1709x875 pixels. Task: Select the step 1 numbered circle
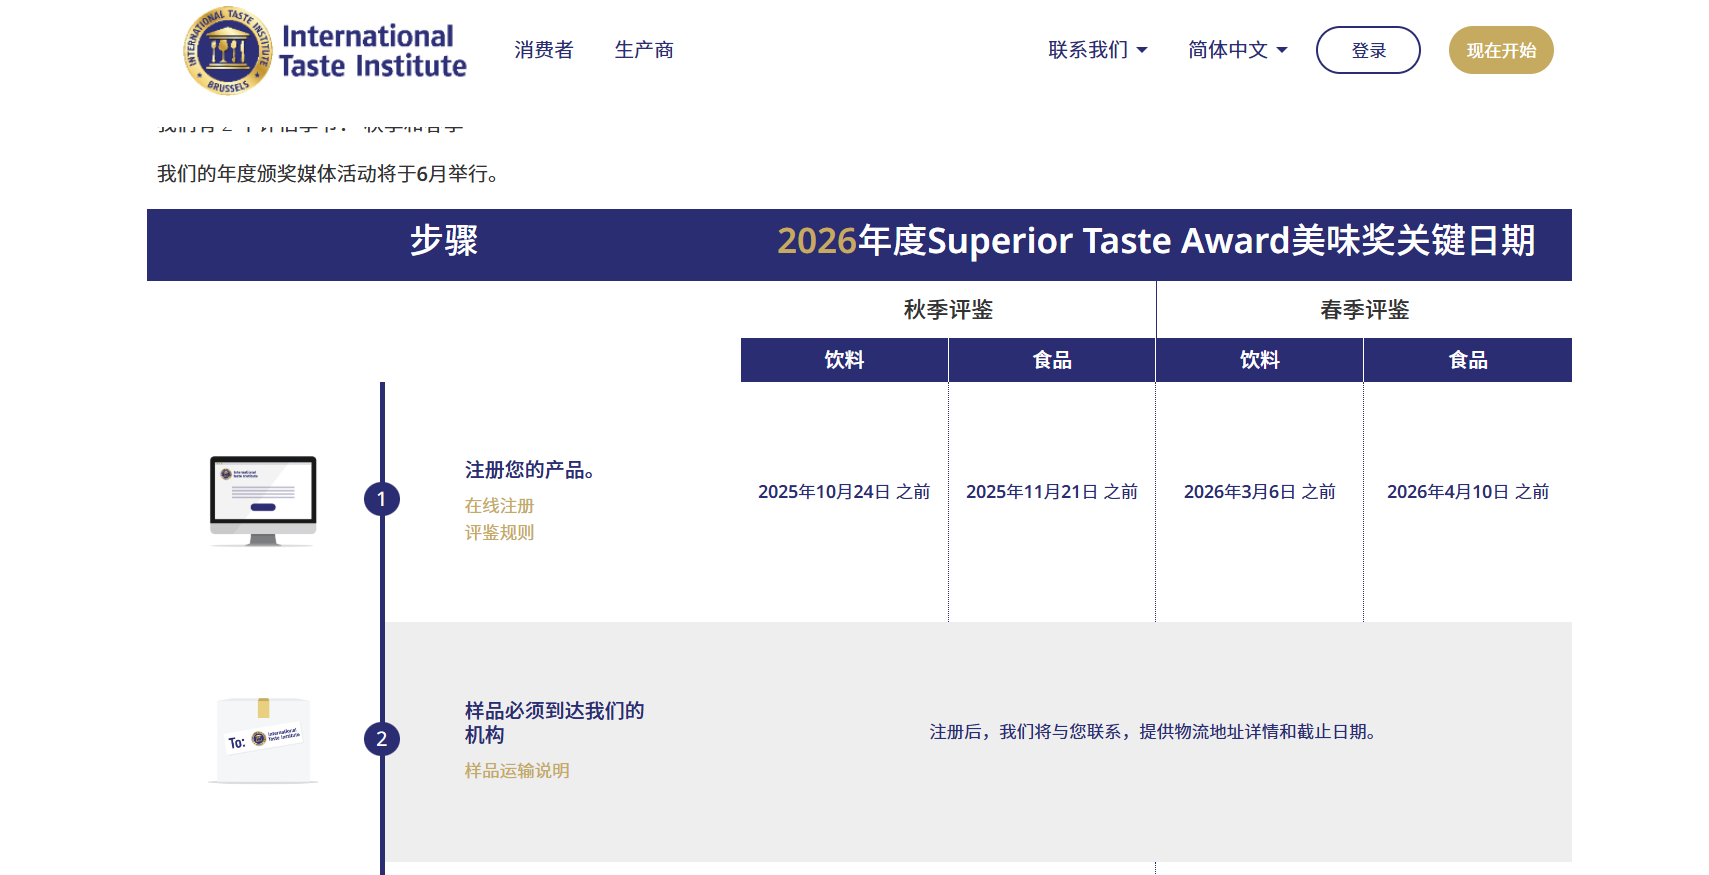click(382, 497)
